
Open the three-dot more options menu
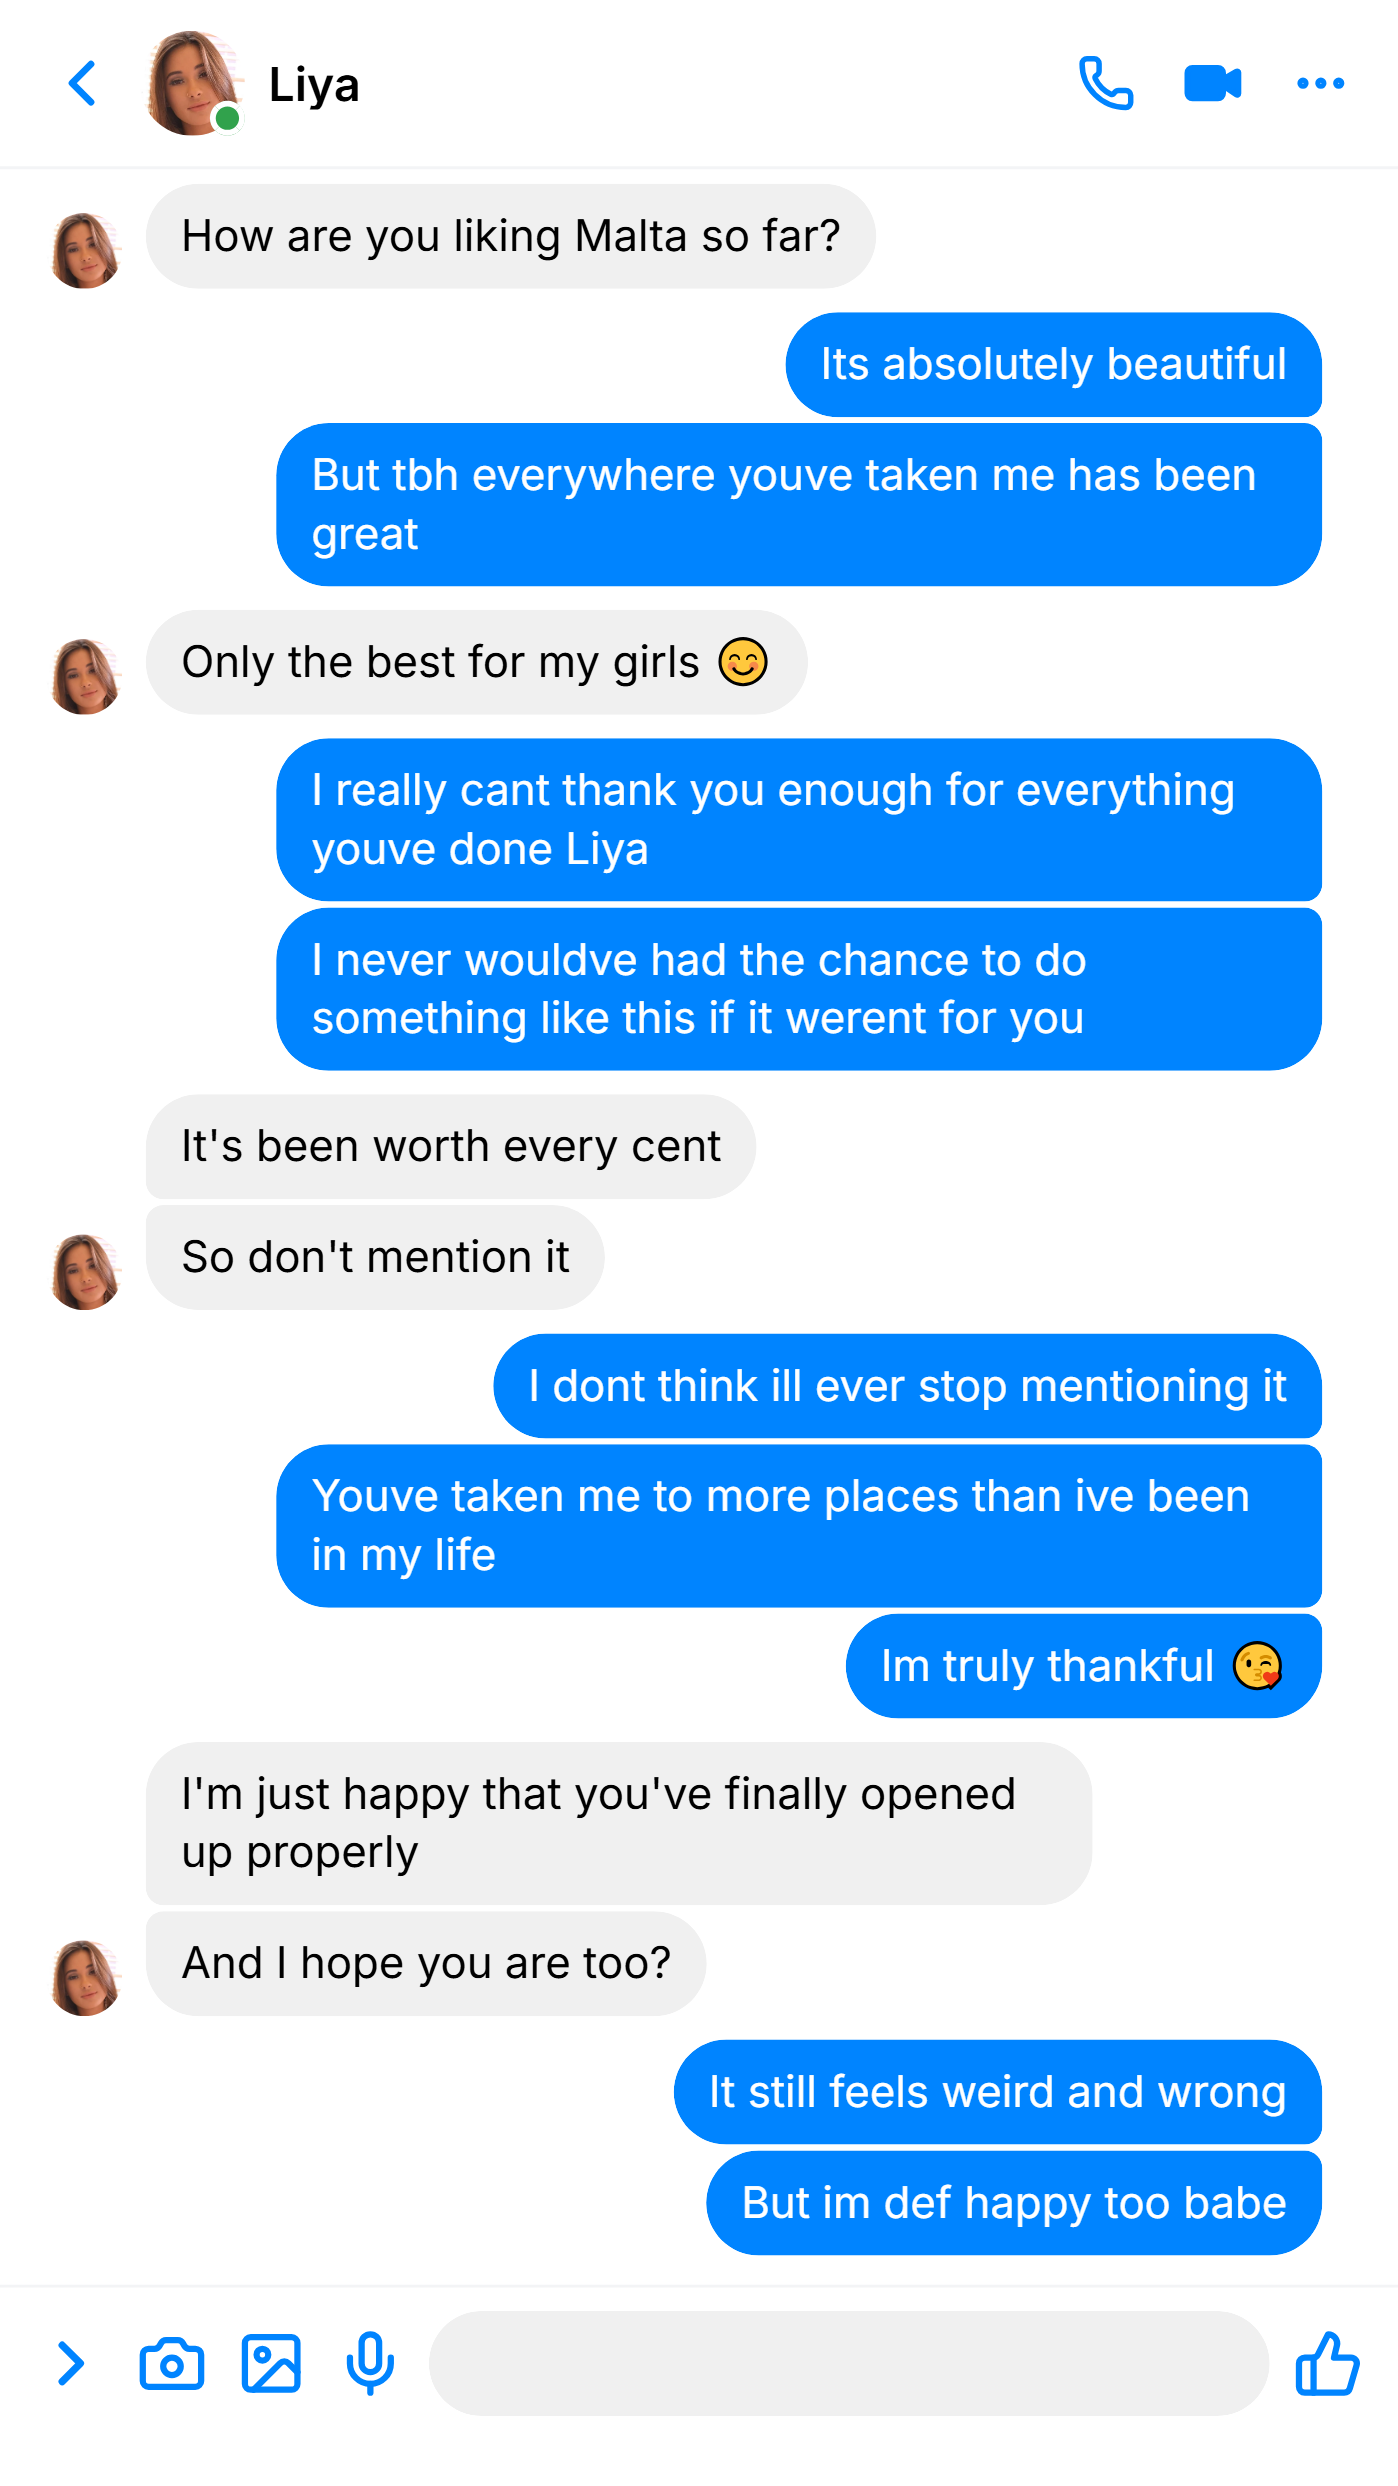(1320, 83)
